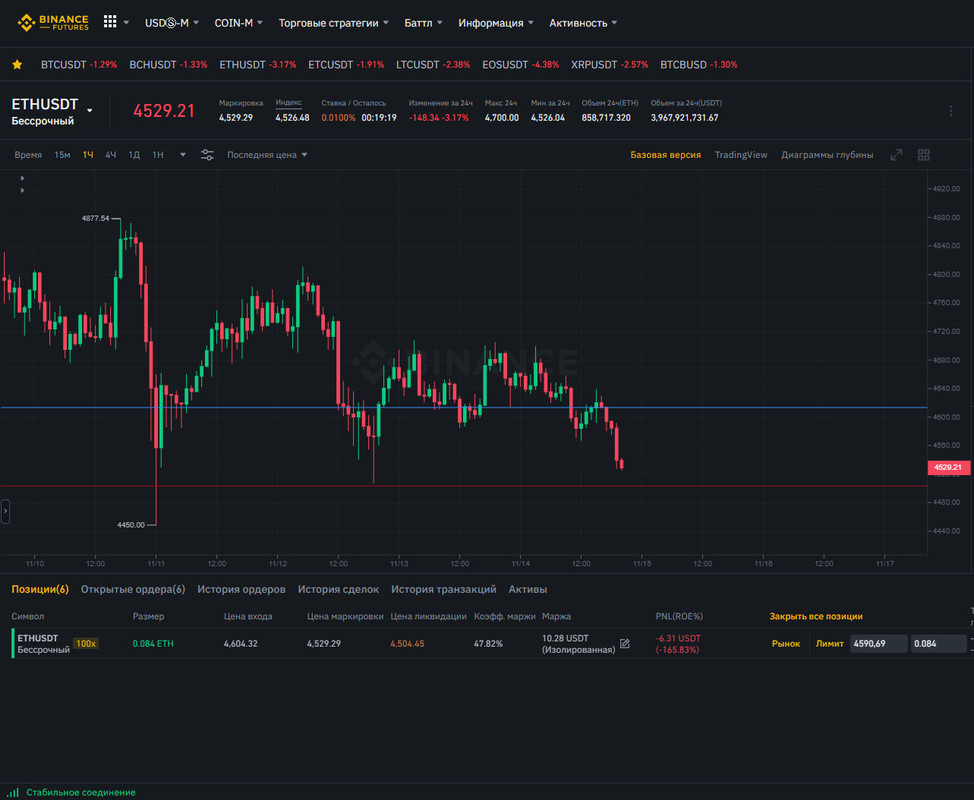Viewport: 974px width, 800px height.
Task: Click the Индекс underlined label
Action: pyautogui.click(x=288, y=102)
